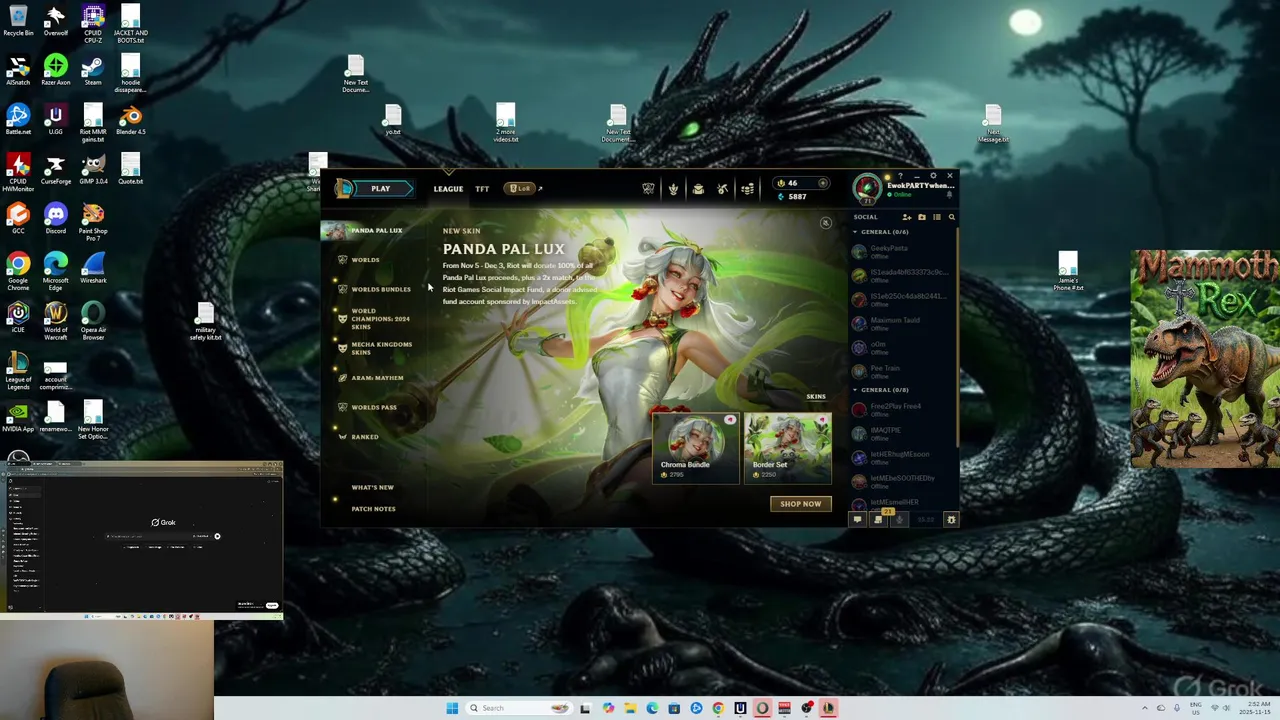
Task: Open the friends list view options icon
Action: tap(937, 217)
